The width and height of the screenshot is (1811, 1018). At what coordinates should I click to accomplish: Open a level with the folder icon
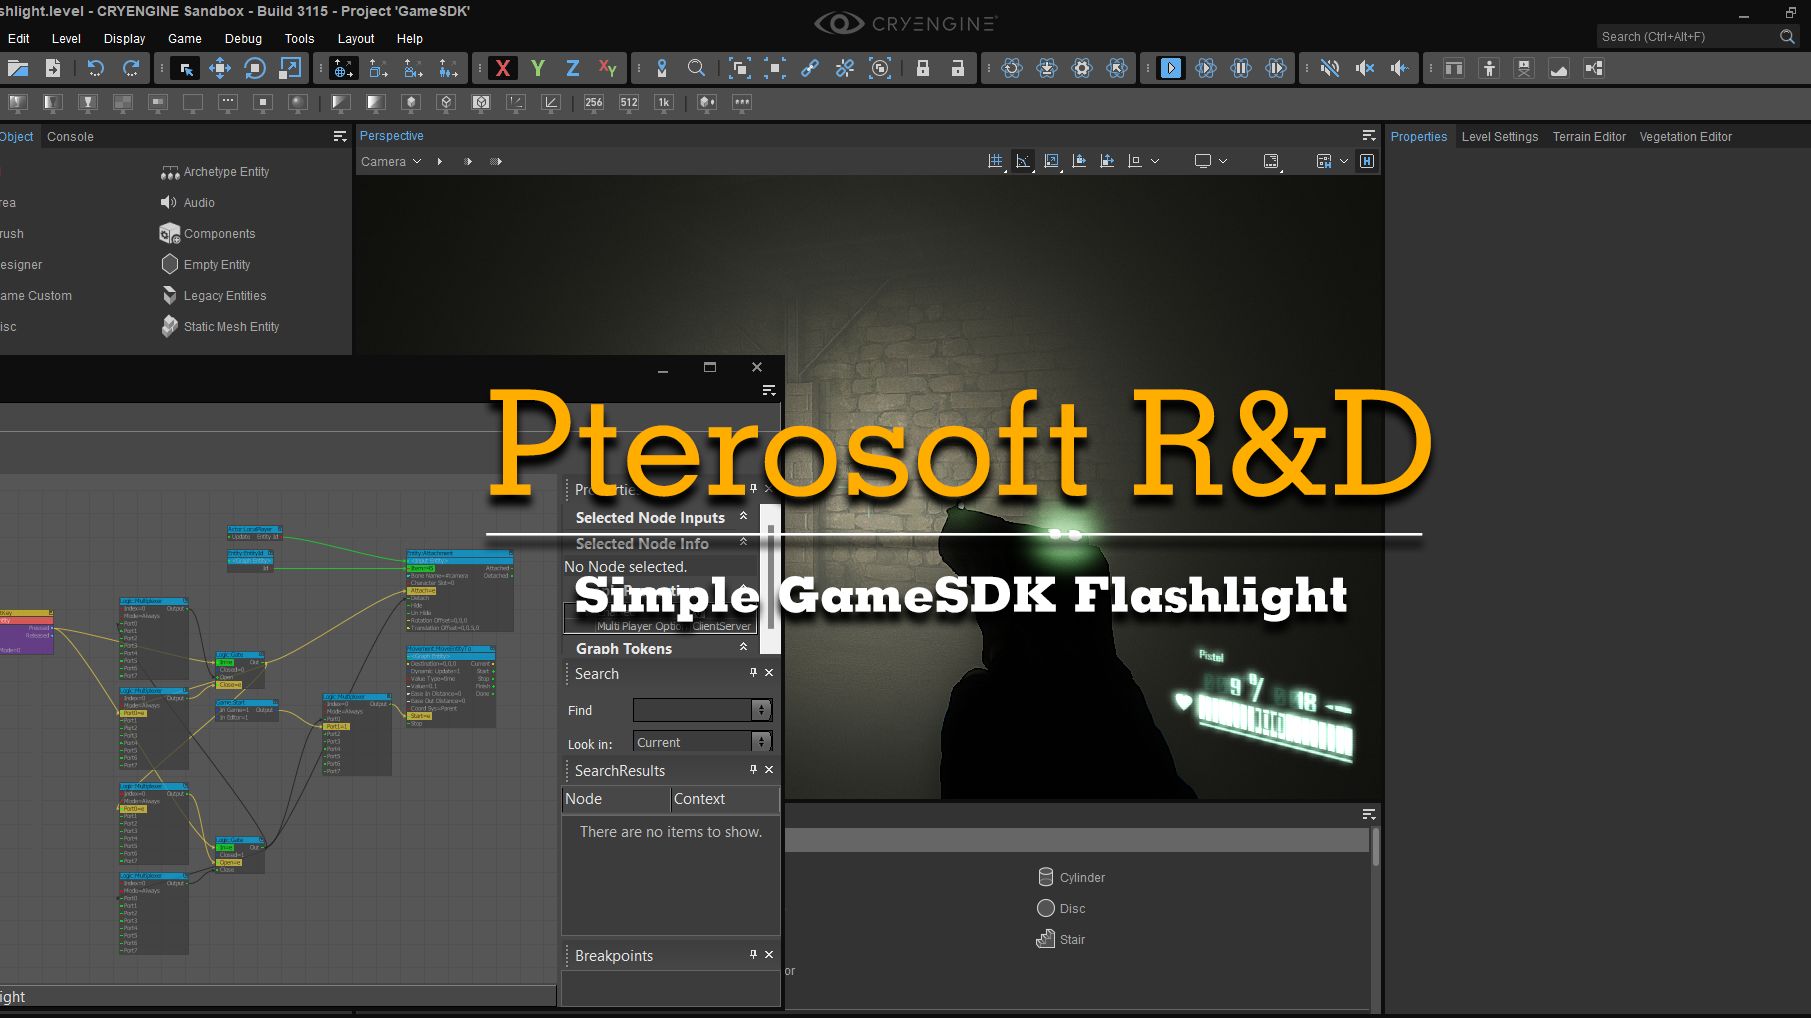point(18,68)
